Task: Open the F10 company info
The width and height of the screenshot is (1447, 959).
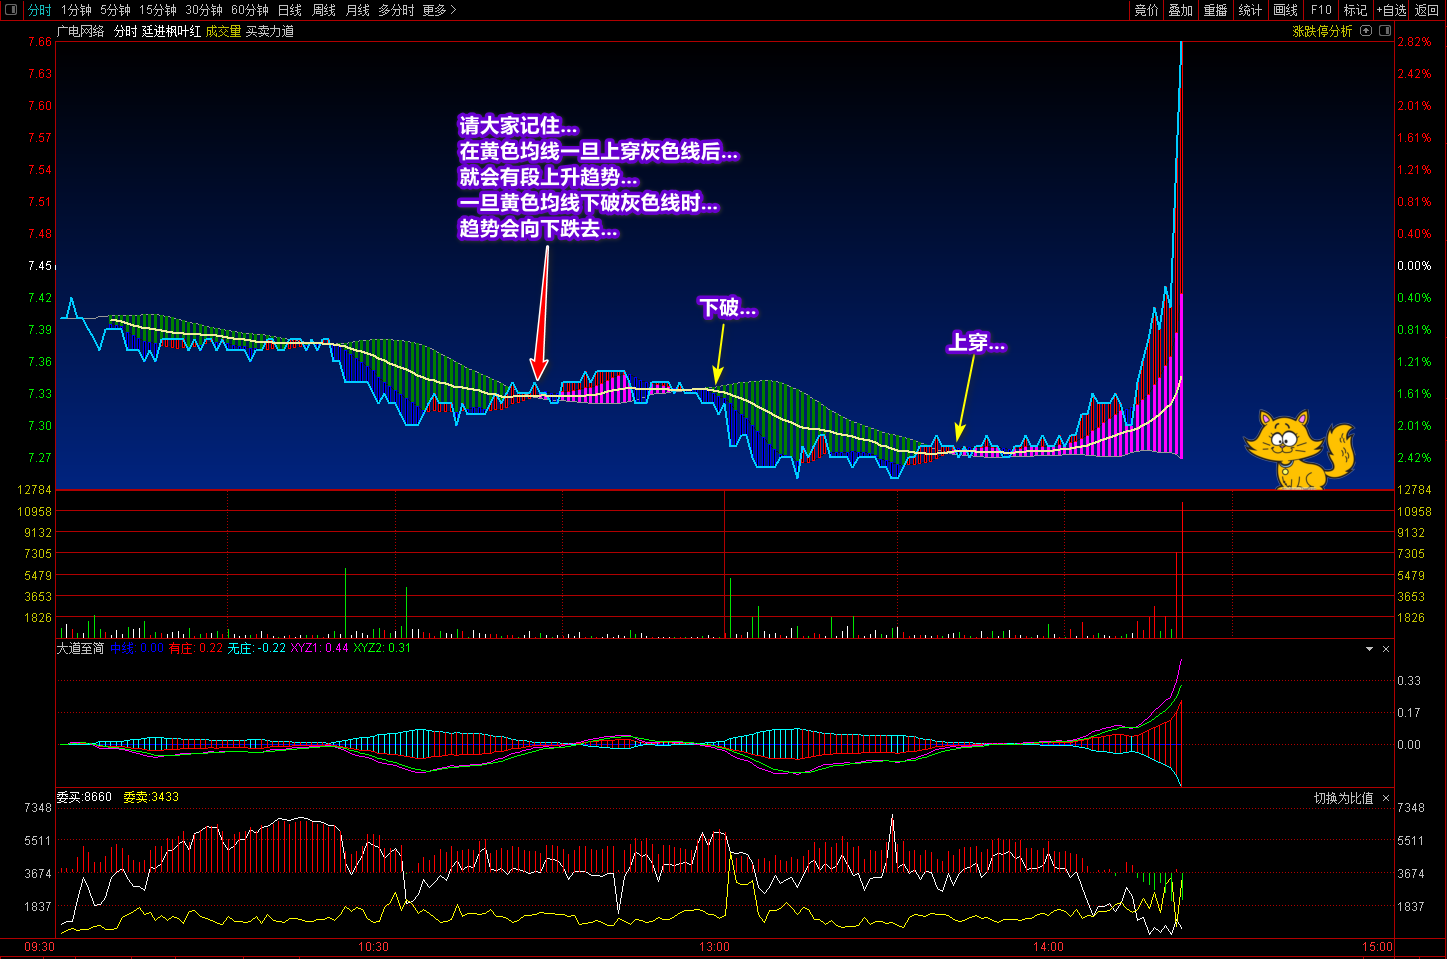Action: coord(1321,10)
